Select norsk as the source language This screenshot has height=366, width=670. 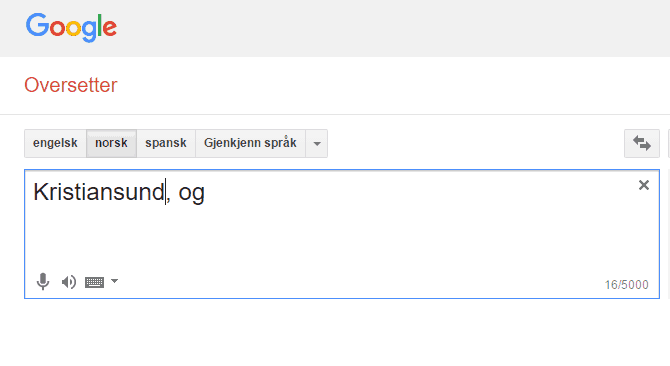pos(111,143)
